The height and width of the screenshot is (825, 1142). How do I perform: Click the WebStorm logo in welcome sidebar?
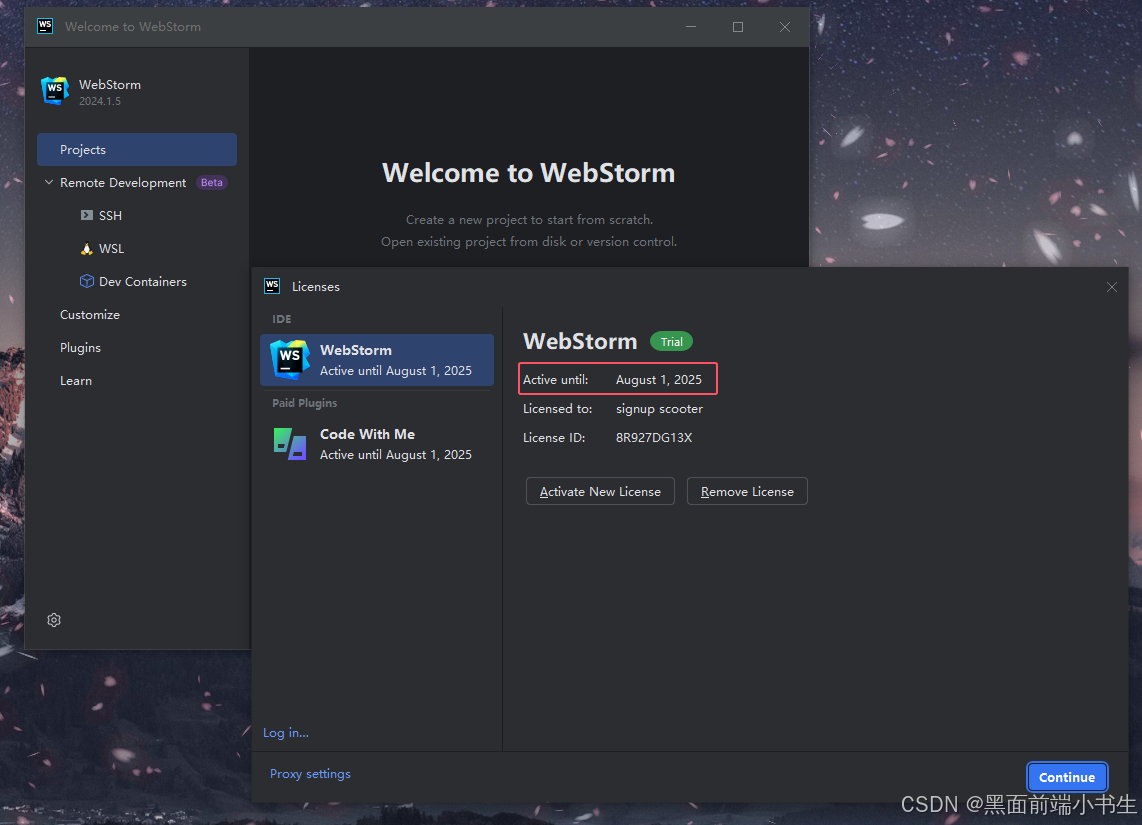pos(55,91)
